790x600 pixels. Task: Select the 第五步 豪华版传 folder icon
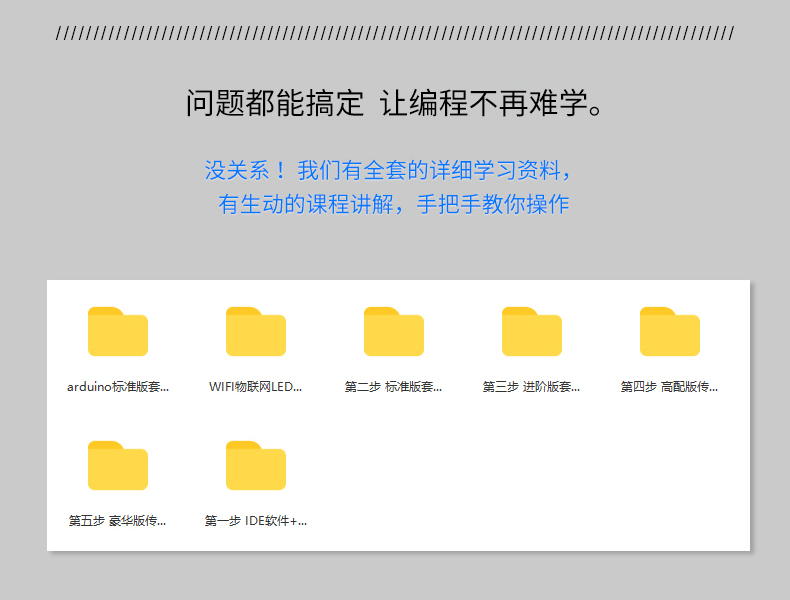[118, 466]
